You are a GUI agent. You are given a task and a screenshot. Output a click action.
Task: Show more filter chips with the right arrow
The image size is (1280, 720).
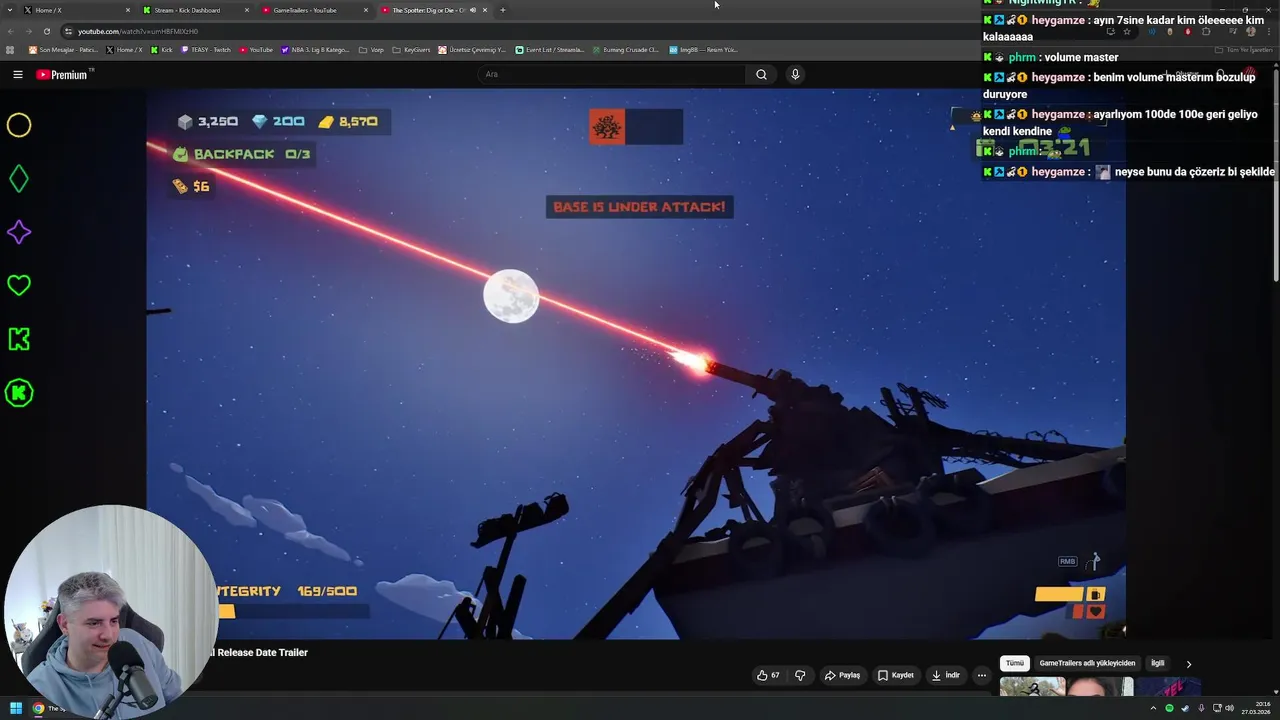[x=1188, y=663]
